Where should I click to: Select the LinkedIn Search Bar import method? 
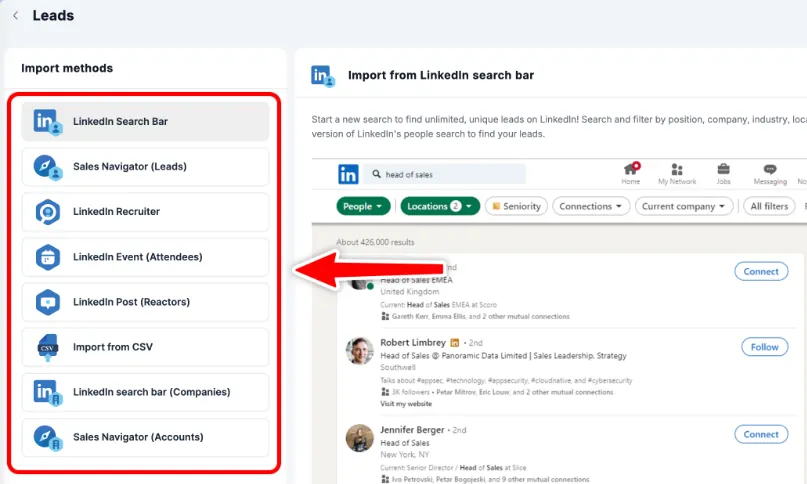145,122
